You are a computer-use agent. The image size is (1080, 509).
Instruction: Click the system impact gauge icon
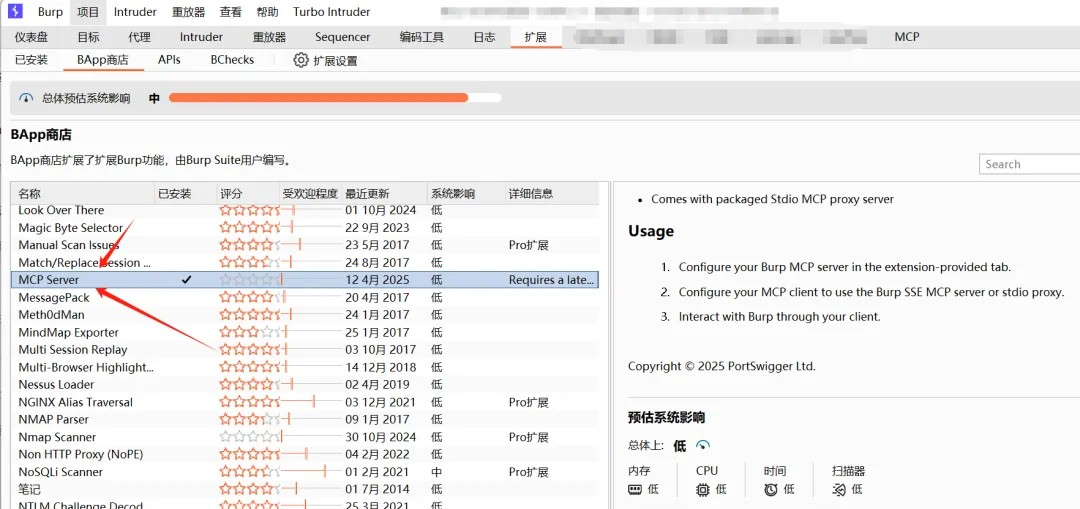(26, 98)
